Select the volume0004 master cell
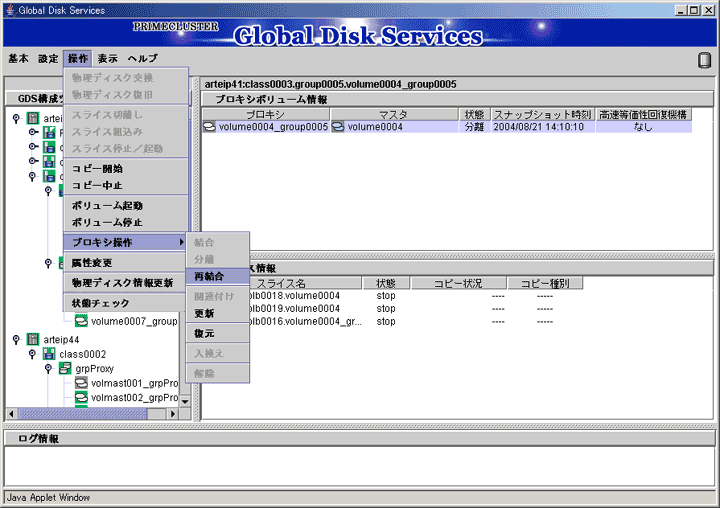Viewport: 720px width, 508px height. (394, 127)
